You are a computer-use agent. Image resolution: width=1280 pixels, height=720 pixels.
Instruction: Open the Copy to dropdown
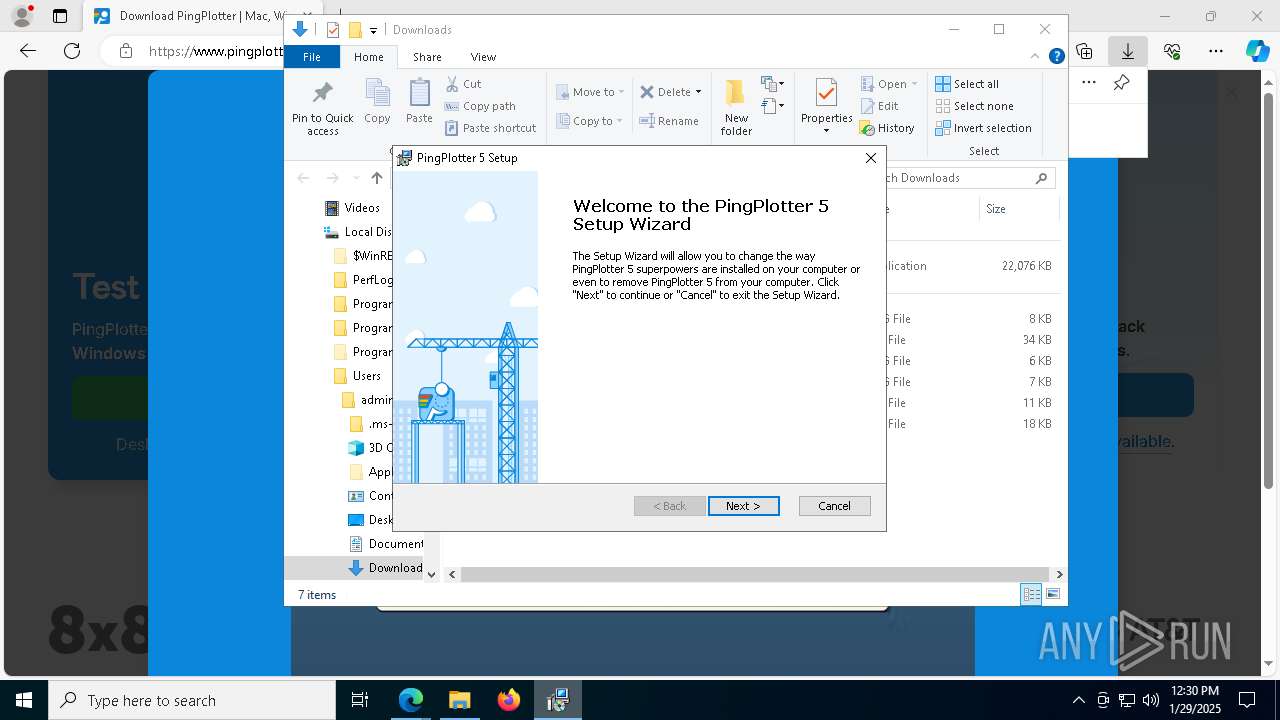590,121
